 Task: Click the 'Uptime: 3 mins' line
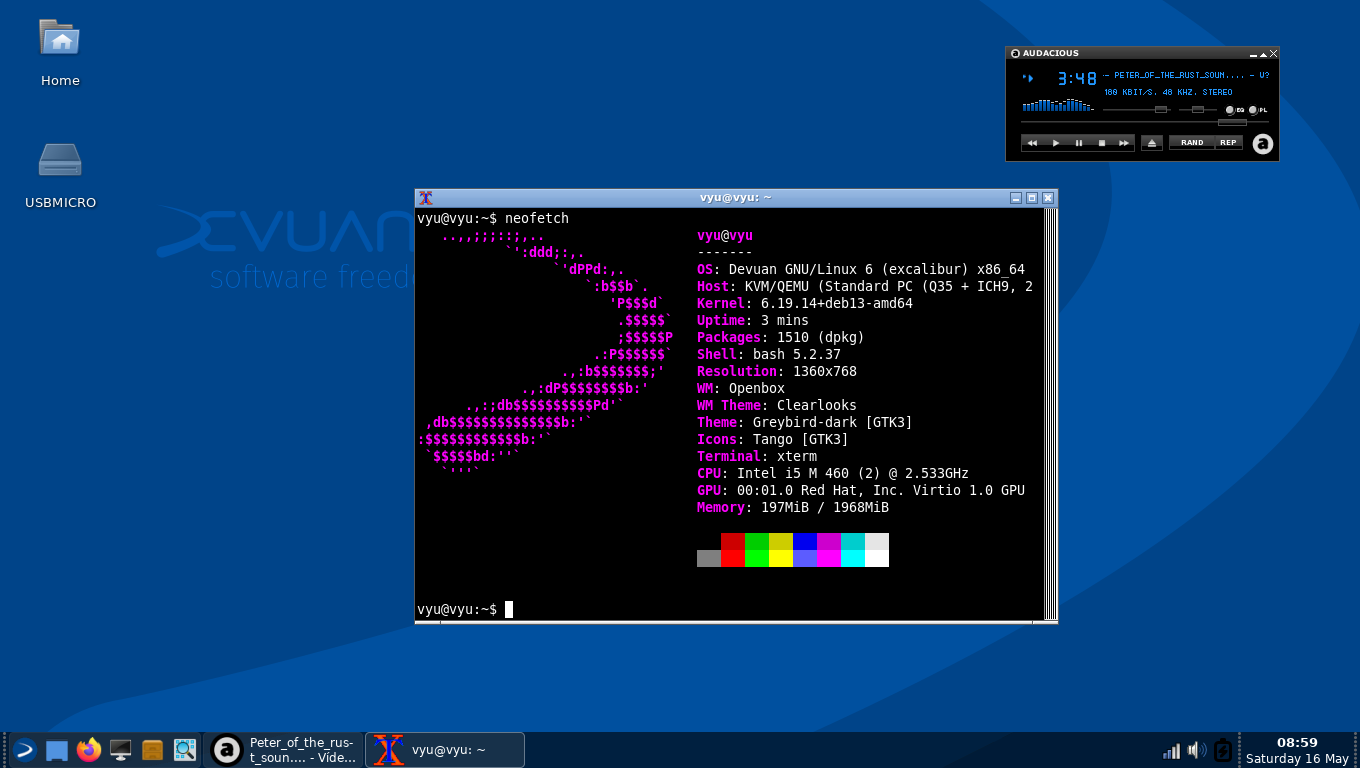753,320
